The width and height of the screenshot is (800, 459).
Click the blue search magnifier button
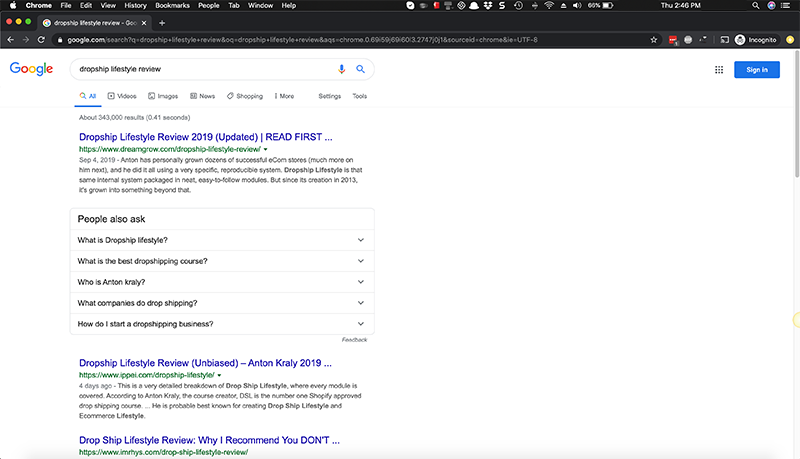pyautogui.click(x=360, y=69)
